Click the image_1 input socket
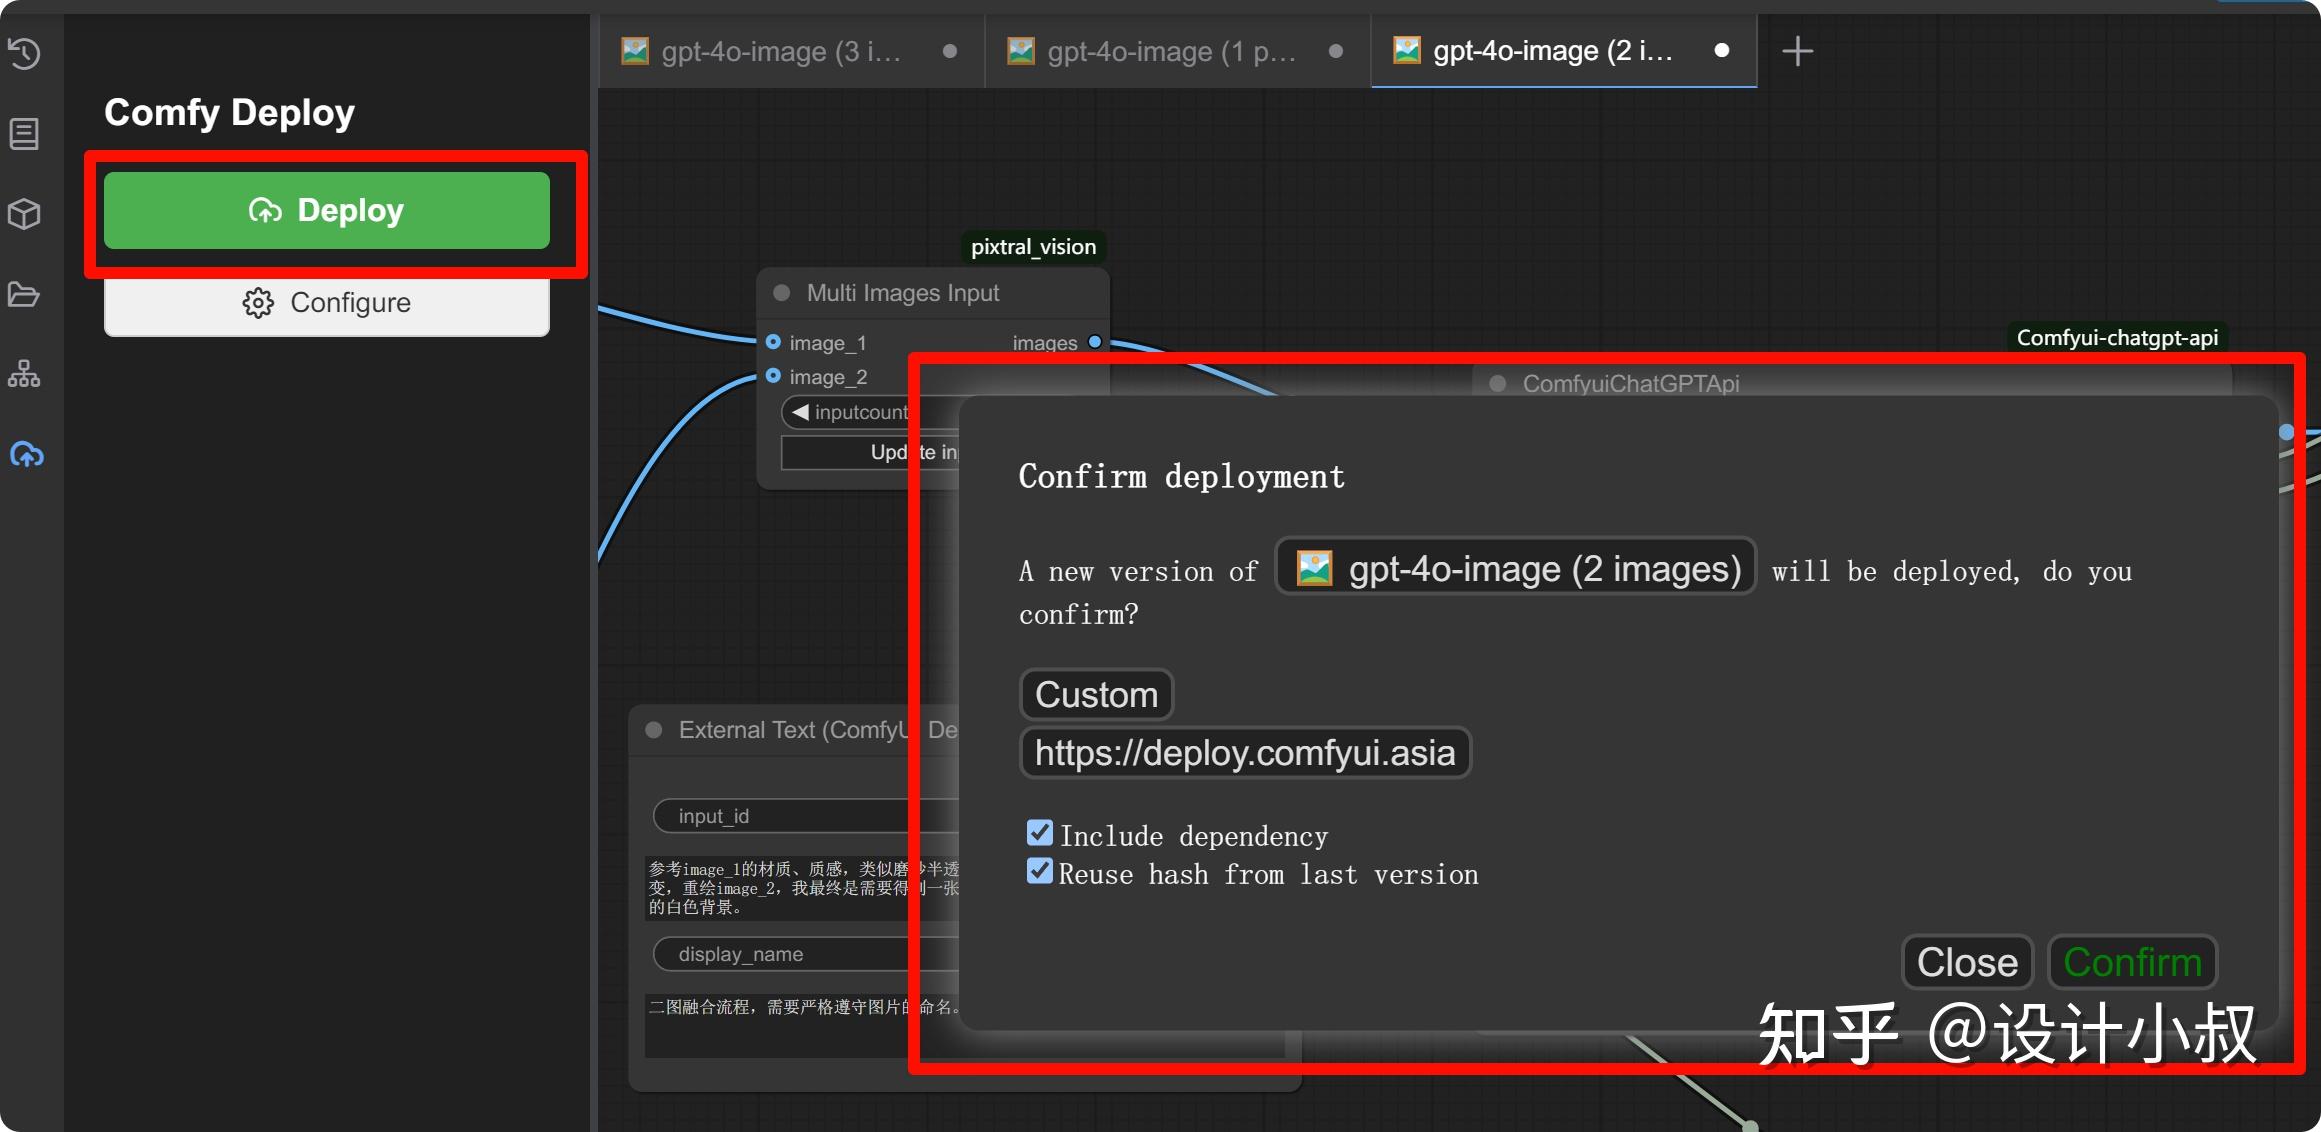This screenshot has width=2321, height=1132. [x=773, y=342]
